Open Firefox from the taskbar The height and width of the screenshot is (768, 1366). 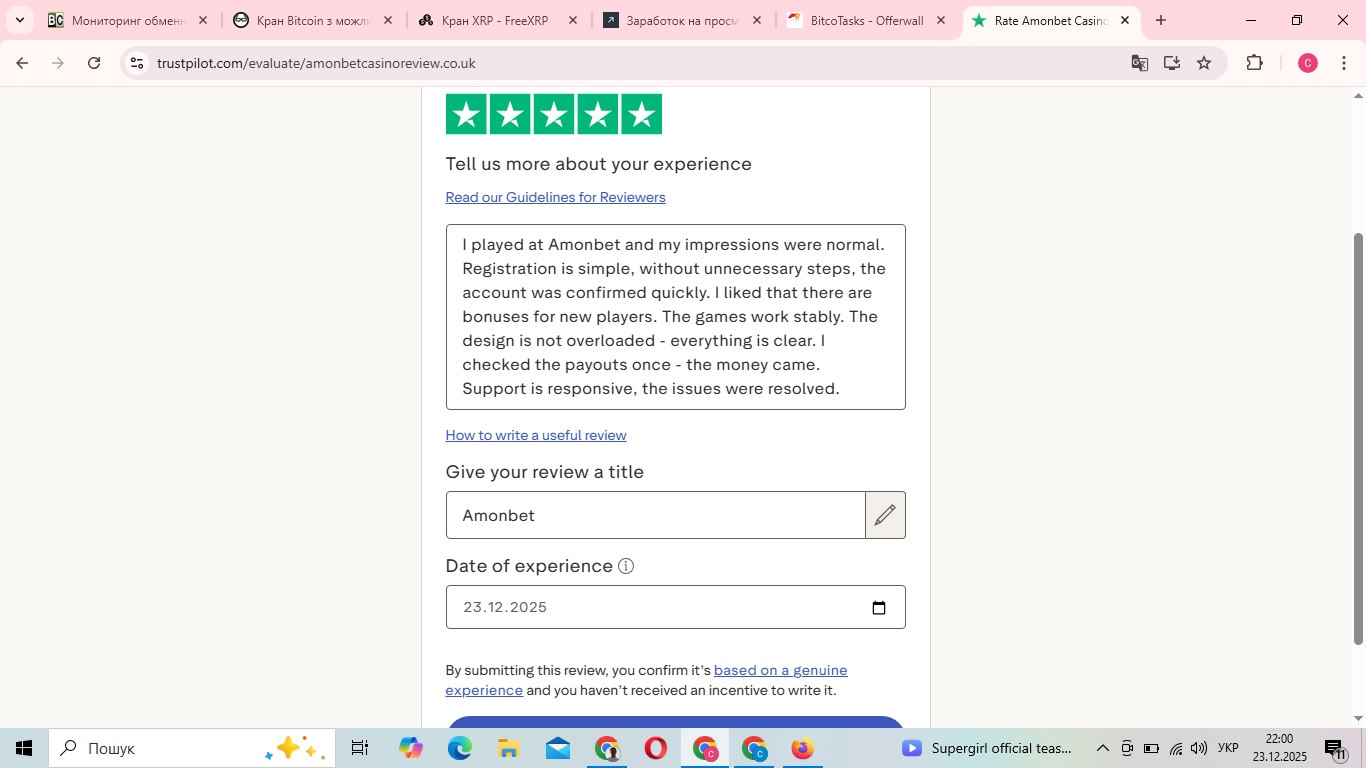802,748
